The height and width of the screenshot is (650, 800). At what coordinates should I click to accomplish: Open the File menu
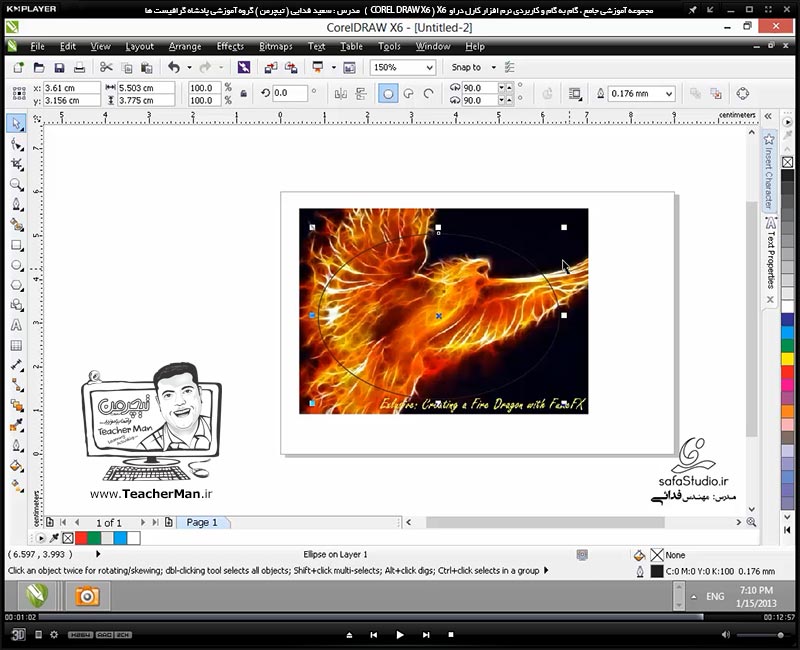coord(37,46)
